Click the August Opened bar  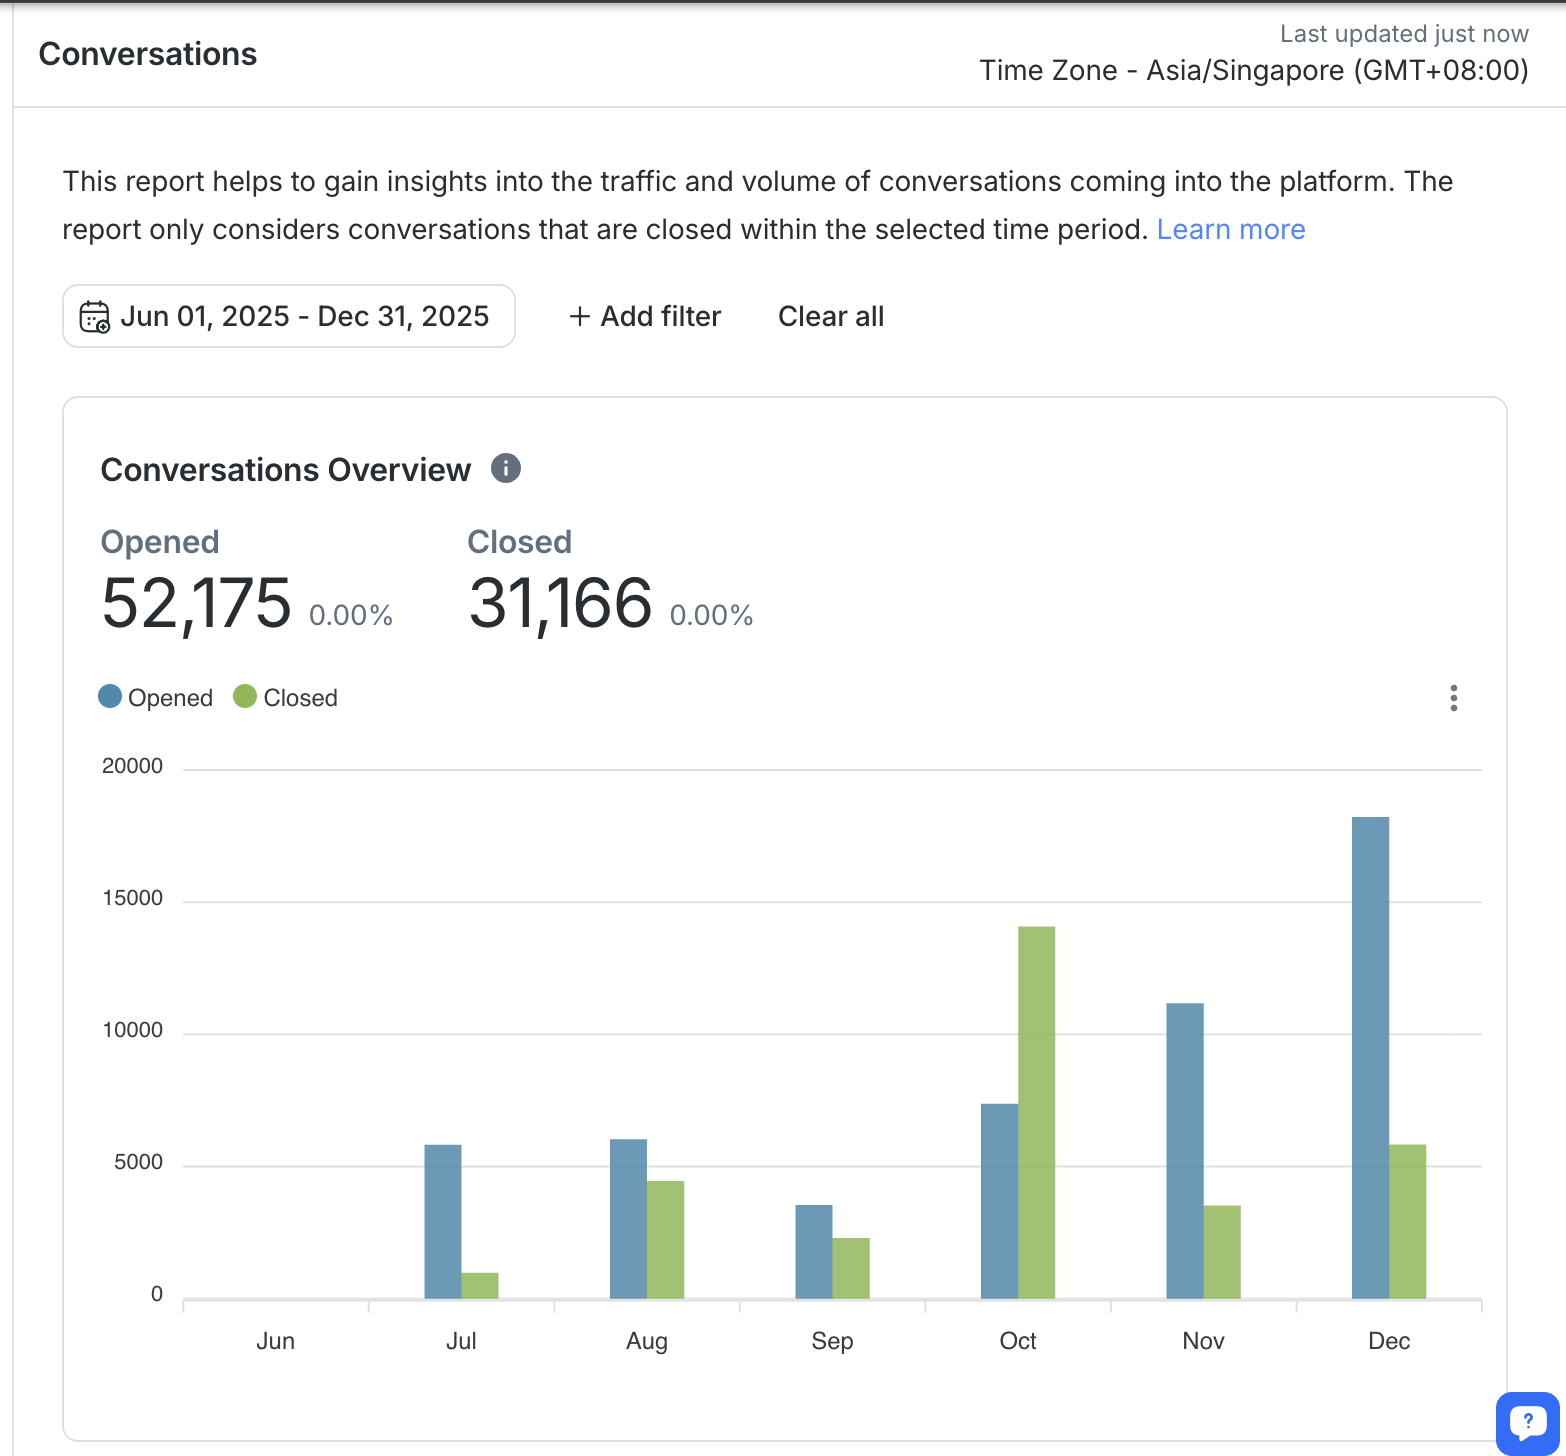click(x=628, y=1218)
